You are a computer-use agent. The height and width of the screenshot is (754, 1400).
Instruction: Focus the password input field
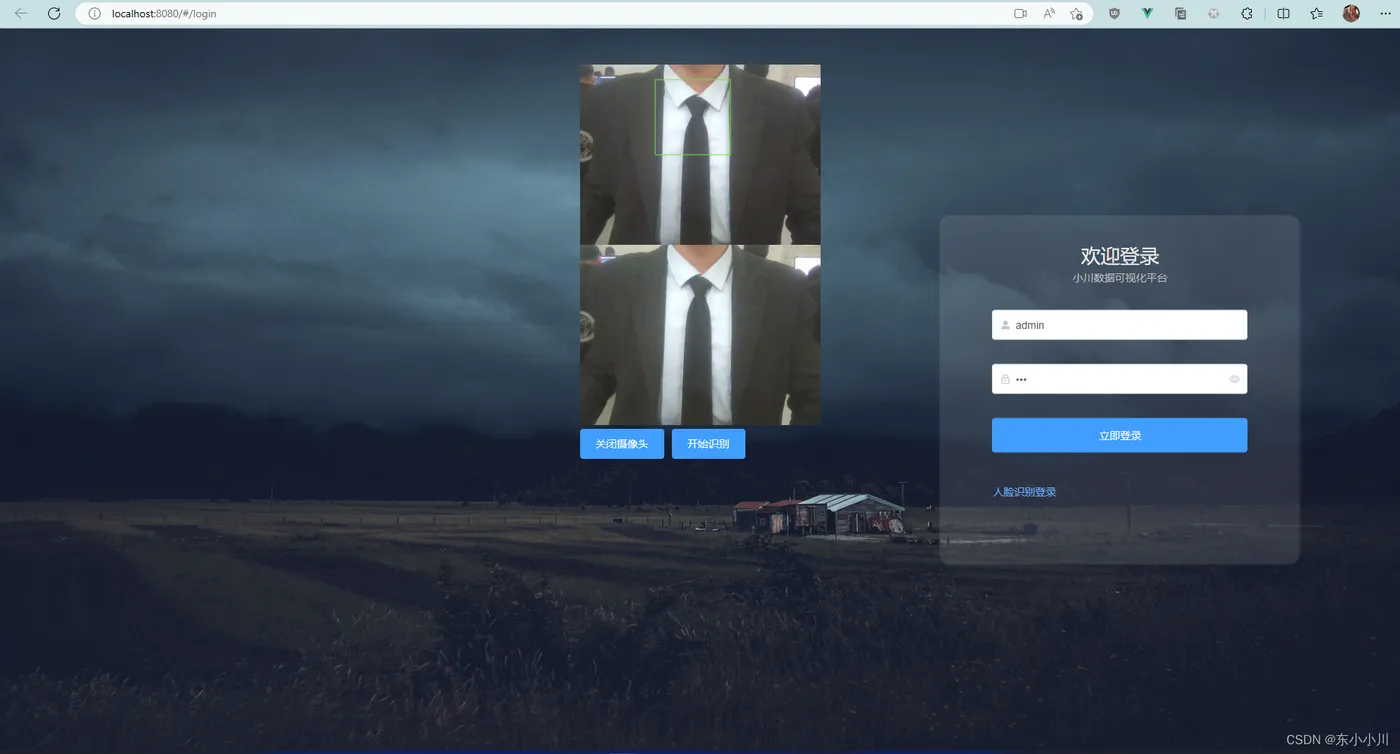1119,379
